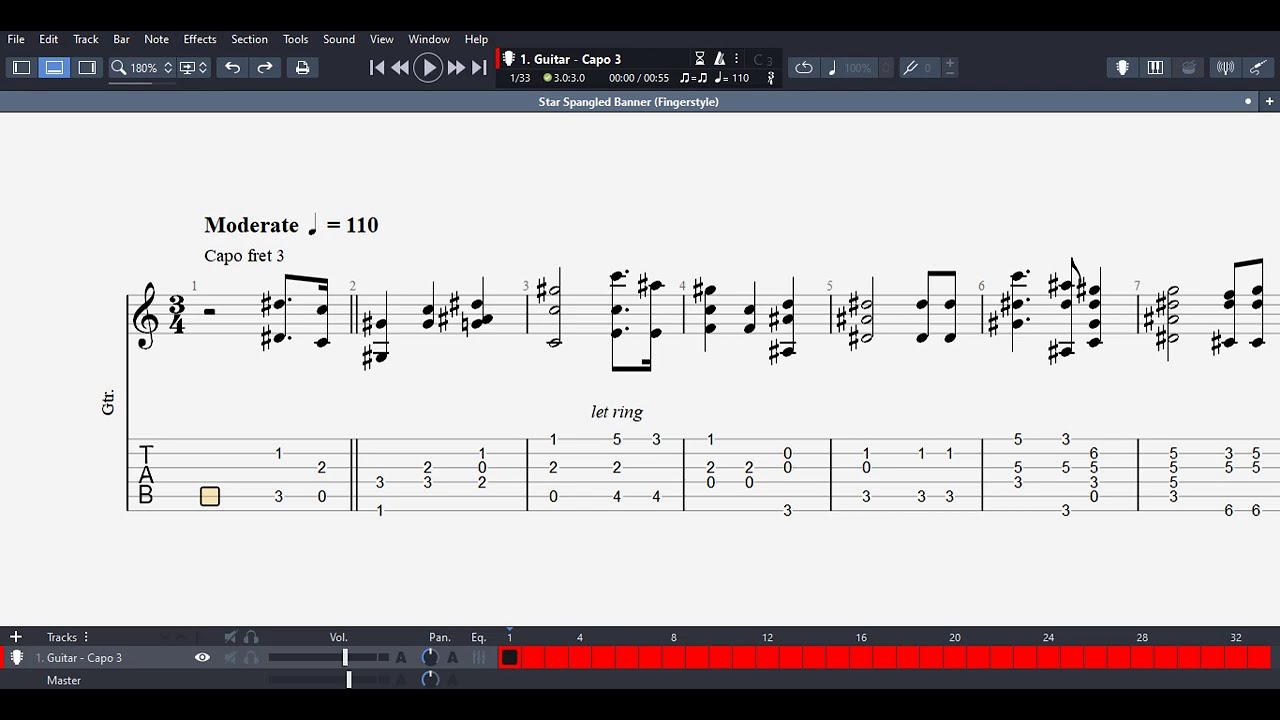The height and width of the screenshot is (720, 1280).
Task: Fast forward to next bar
Action: pyautogui.click(x=456, y=67)
